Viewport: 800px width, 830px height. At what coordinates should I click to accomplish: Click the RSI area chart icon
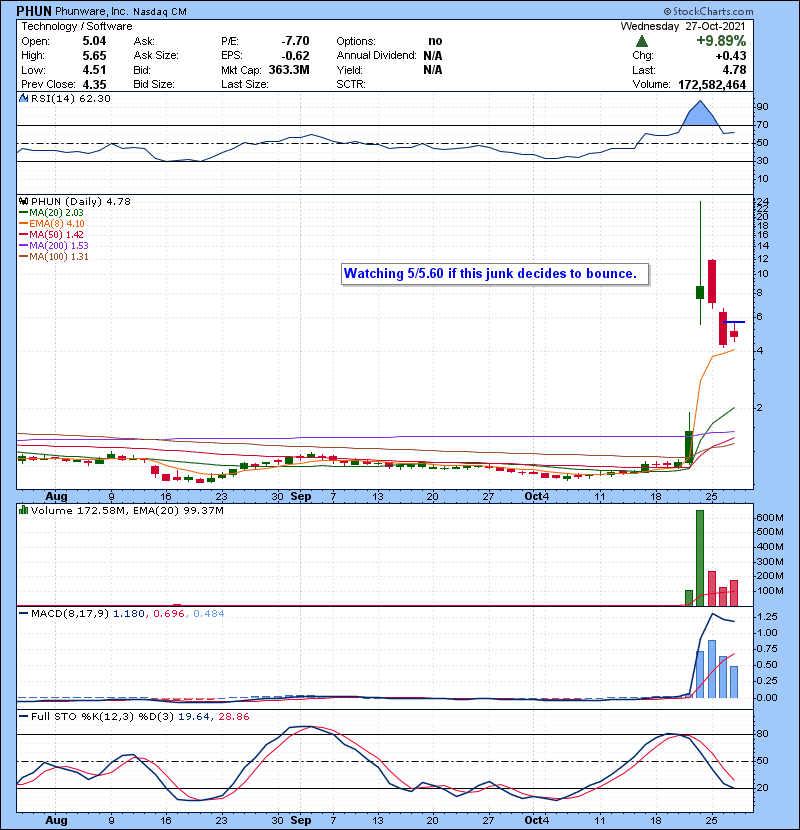tap(24, 98)
